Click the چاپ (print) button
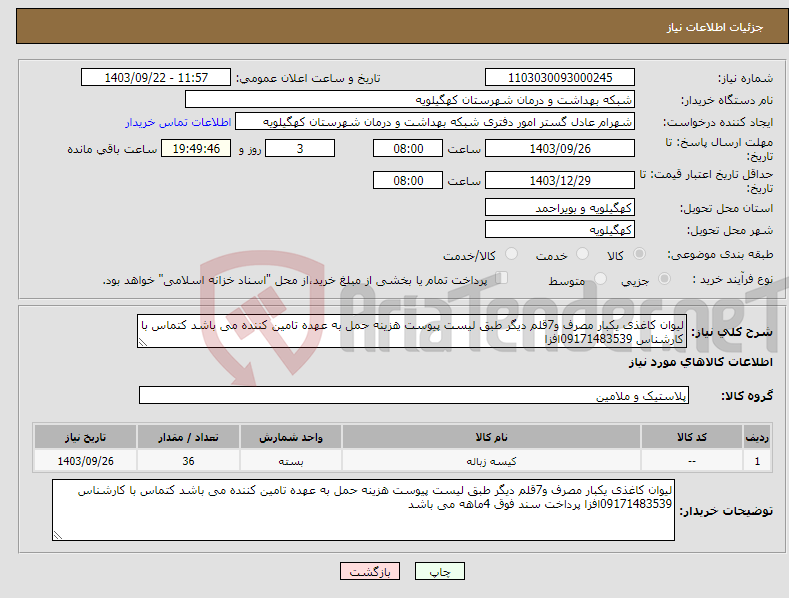 pos(439,571)
